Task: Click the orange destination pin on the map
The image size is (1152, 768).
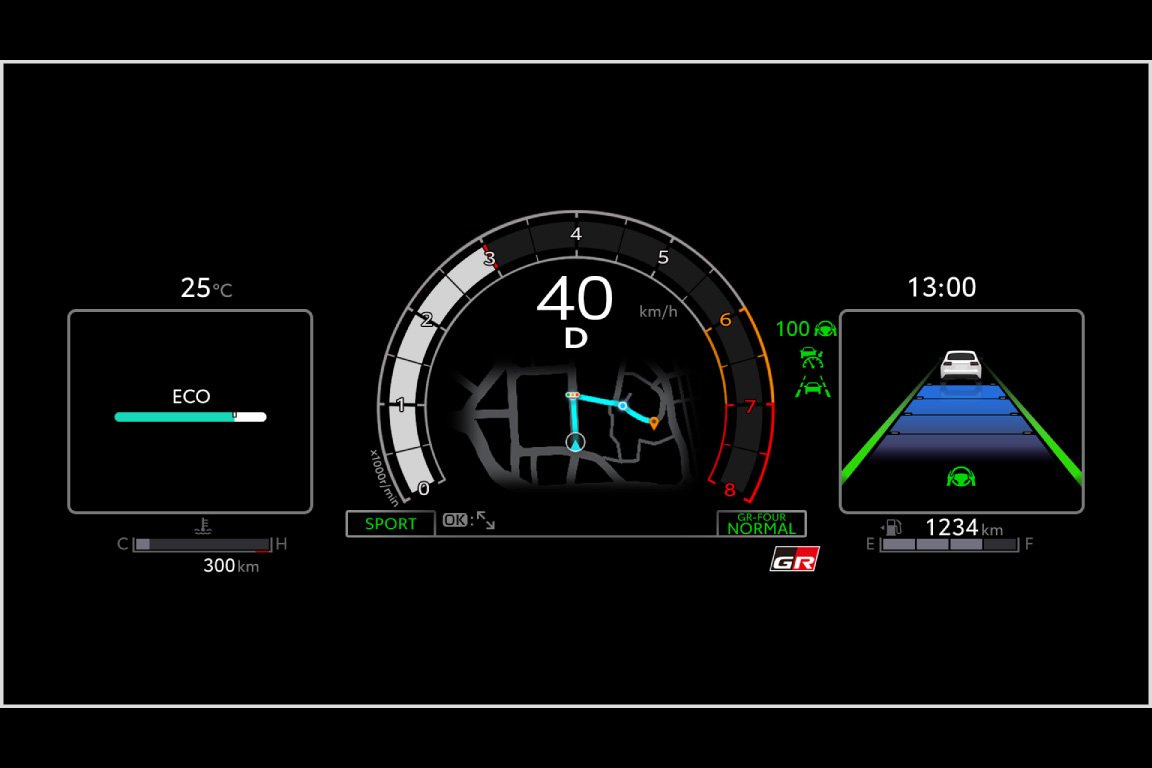Action: (652, 422)
